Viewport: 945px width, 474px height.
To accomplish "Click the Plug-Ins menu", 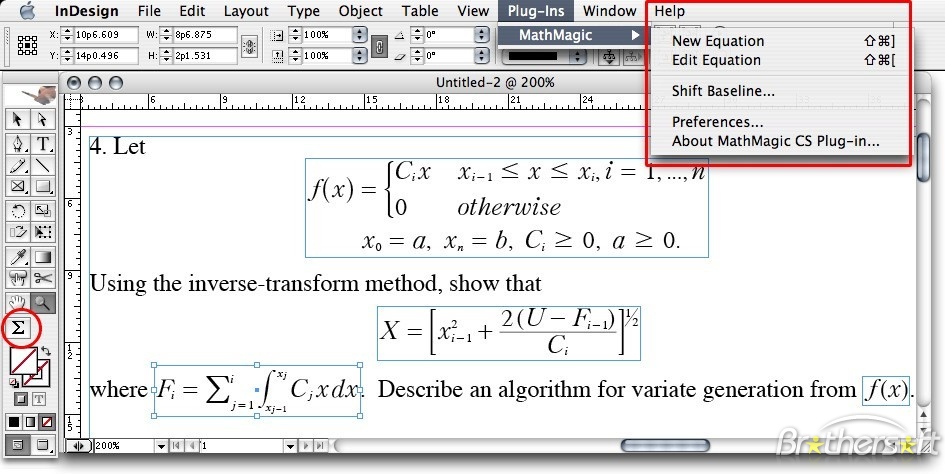I will click(x=535, y=11).
